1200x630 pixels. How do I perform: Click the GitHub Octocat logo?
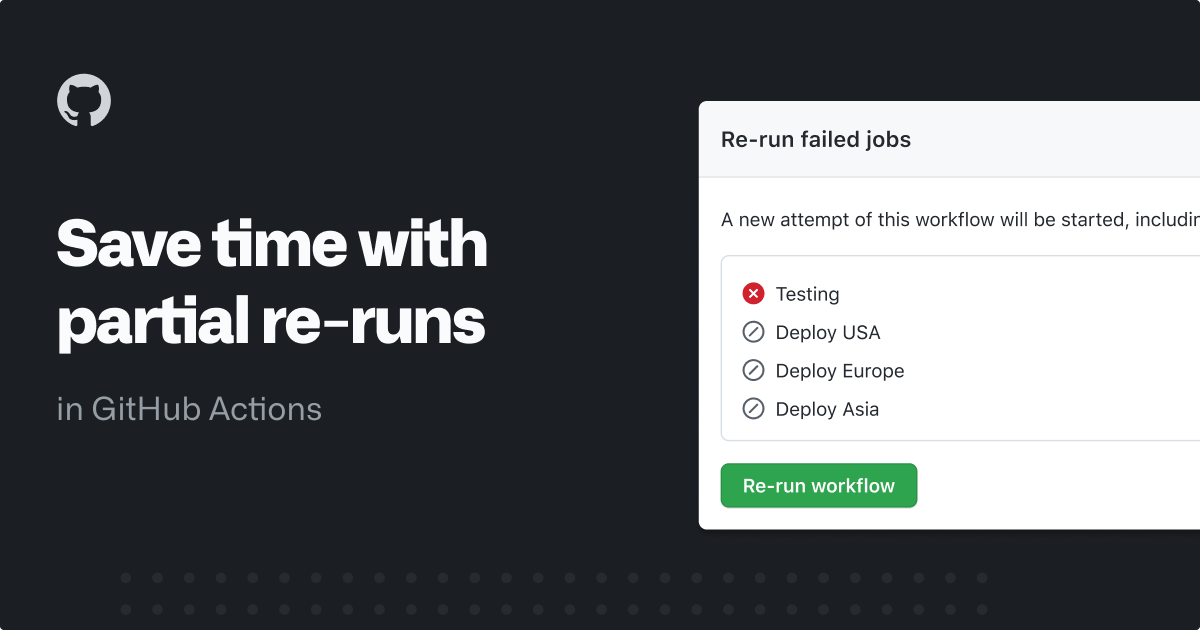tap(84, 100)
